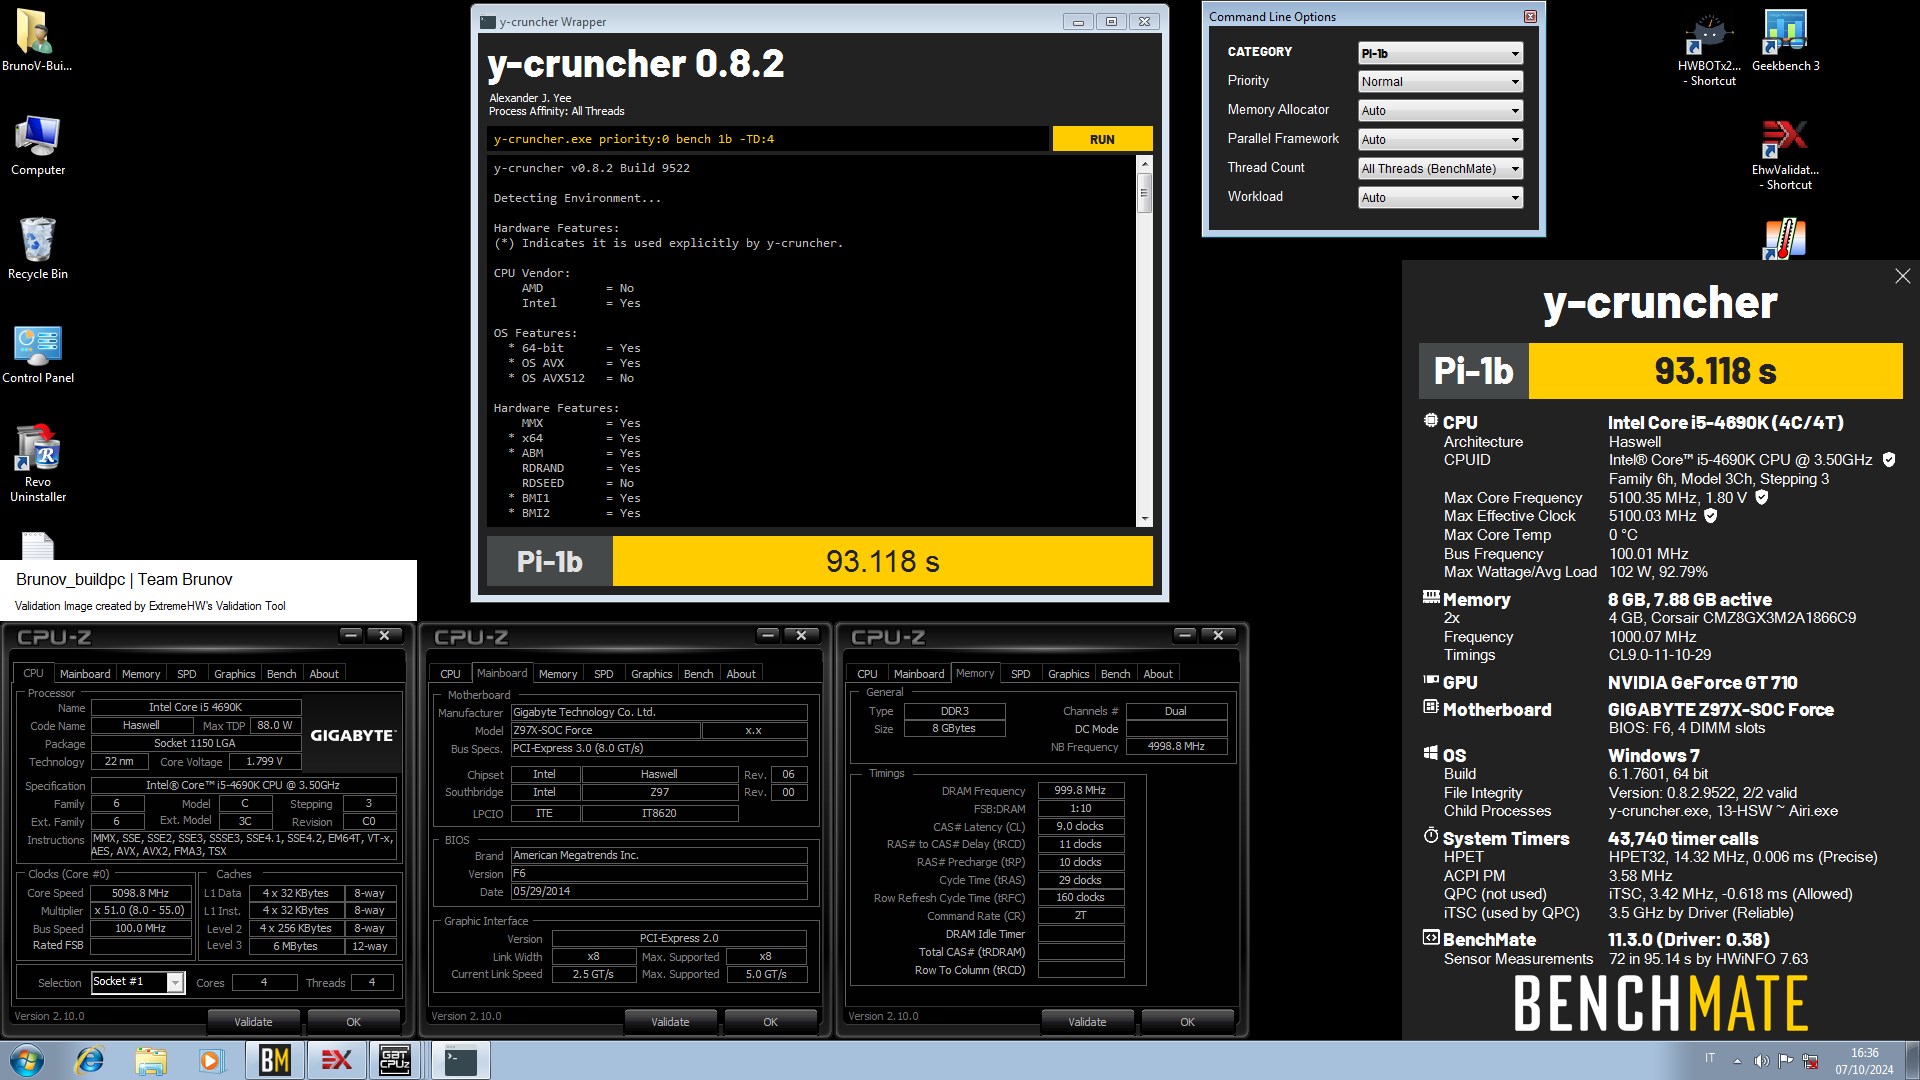Screen dimensions: 1920x1080
Task: Open Graphics tab in second CPU-Z window
Action: [x=651, y=674]
